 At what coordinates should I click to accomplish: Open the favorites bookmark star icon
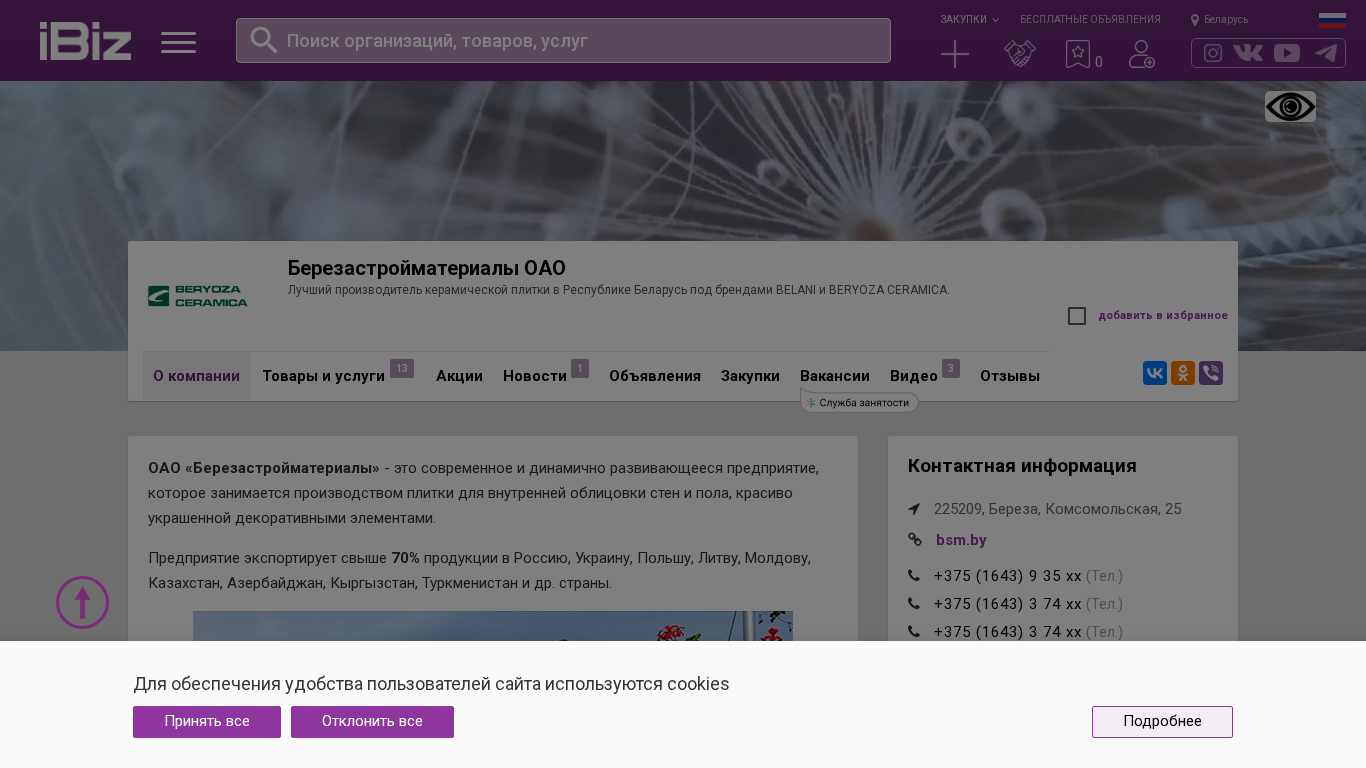tap(1078, 54)
